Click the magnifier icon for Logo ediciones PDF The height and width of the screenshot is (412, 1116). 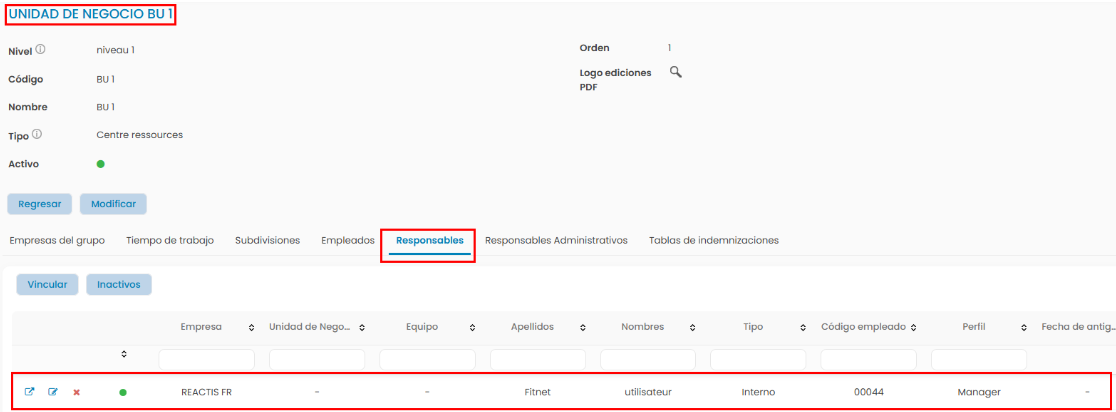pyautogui.click(x=675, y=72)
